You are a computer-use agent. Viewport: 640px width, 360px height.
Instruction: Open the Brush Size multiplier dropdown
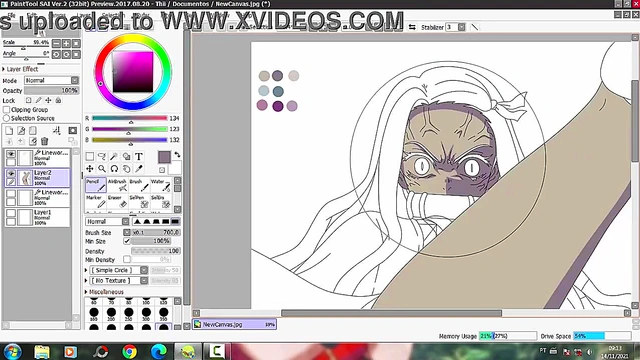[127, 232]
